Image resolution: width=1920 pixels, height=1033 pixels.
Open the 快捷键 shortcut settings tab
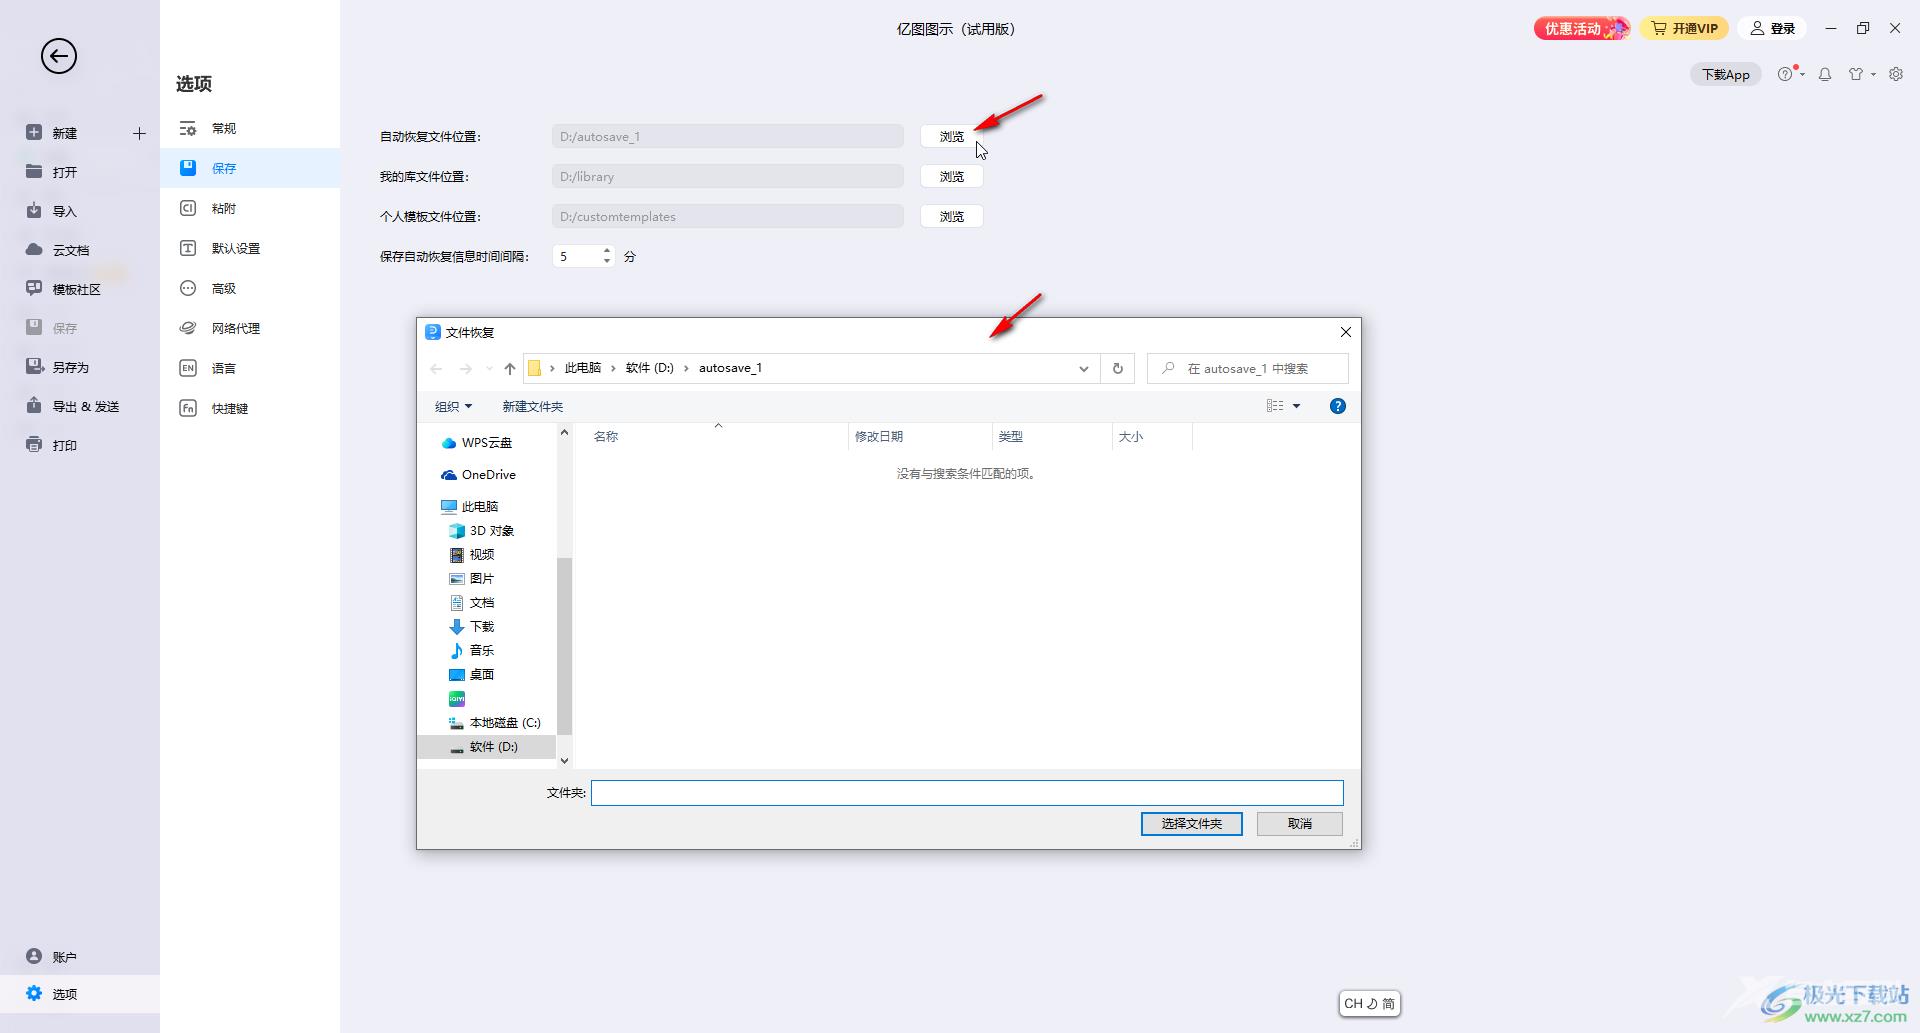tap(250, 408)
